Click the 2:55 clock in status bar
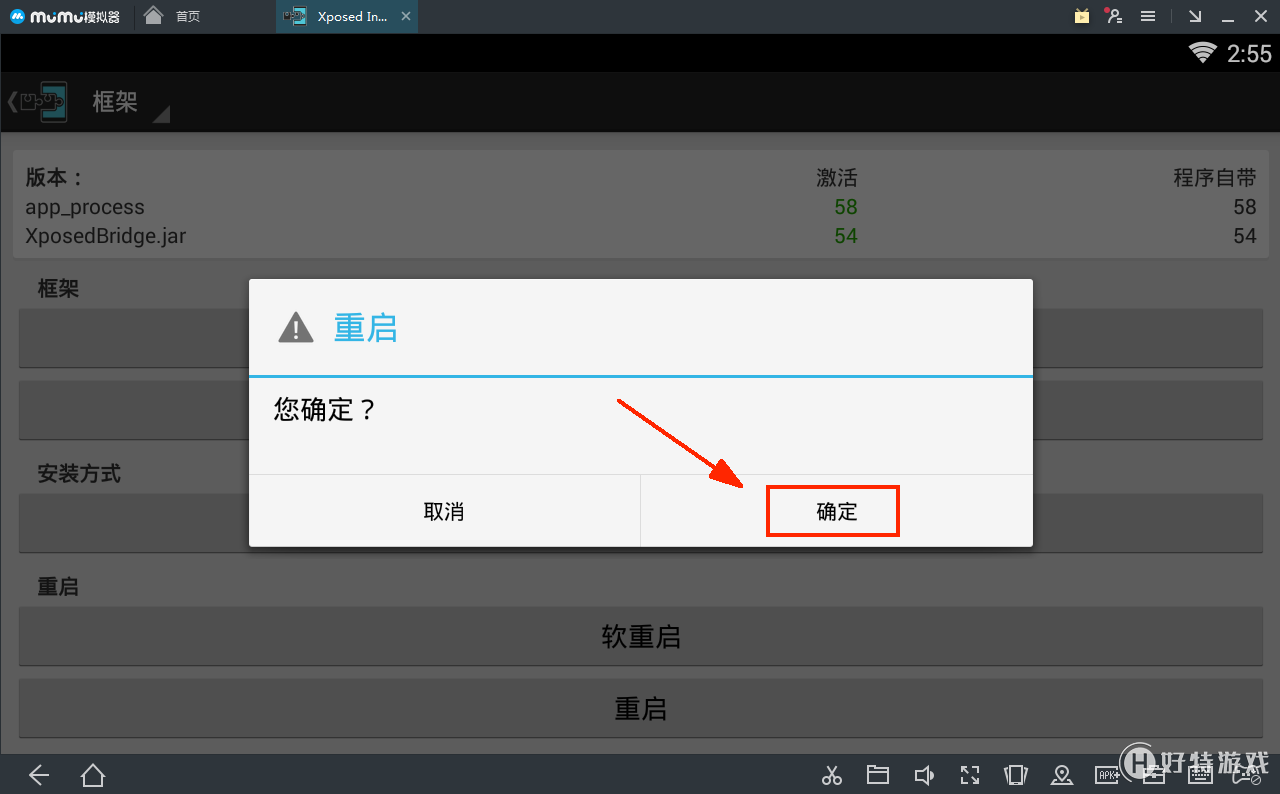 [1249, 54]
